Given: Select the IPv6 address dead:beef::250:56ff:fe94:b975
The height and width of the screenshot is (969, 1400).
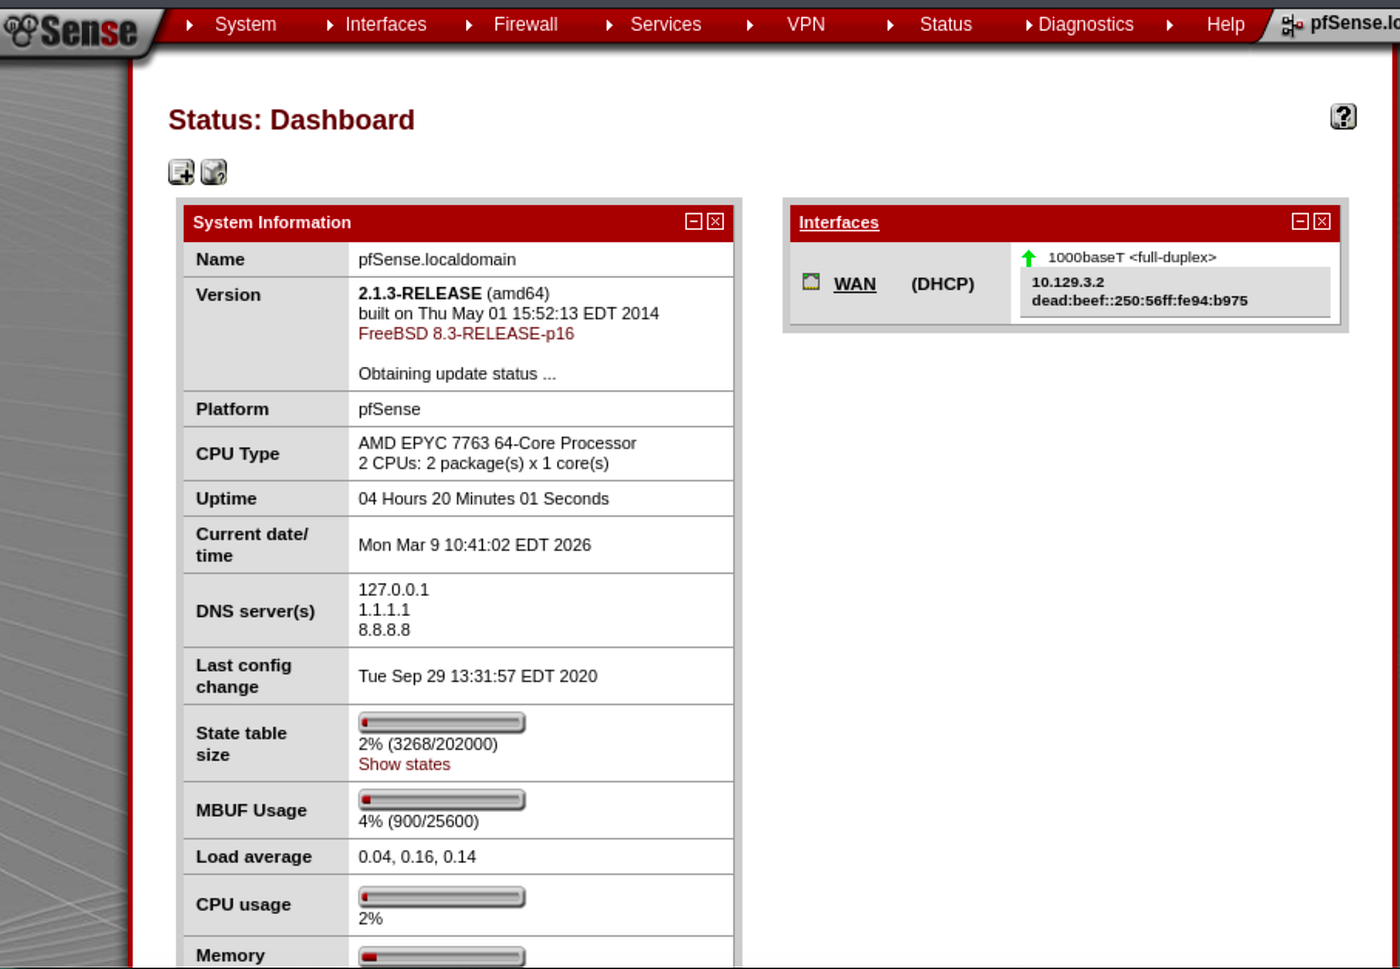Looking at the screenshot, I should point(1139,300).
